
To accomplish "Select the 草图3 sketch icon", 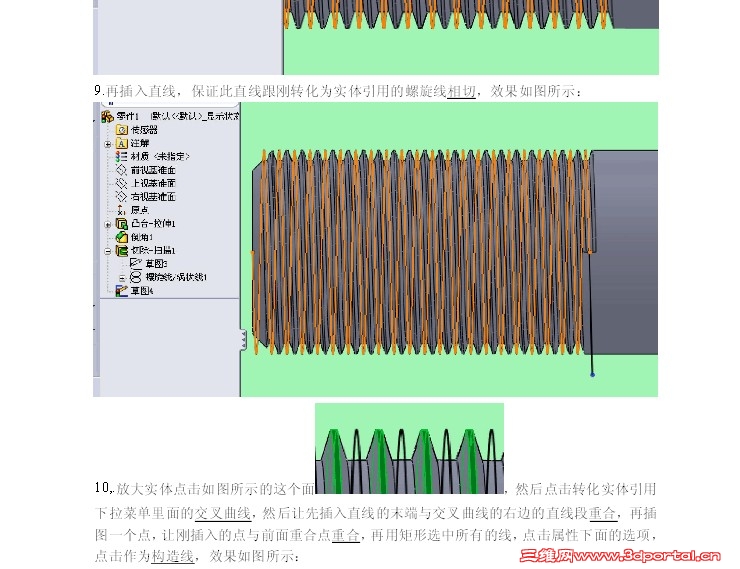I will pyautogui.click(x=136, y=263).
